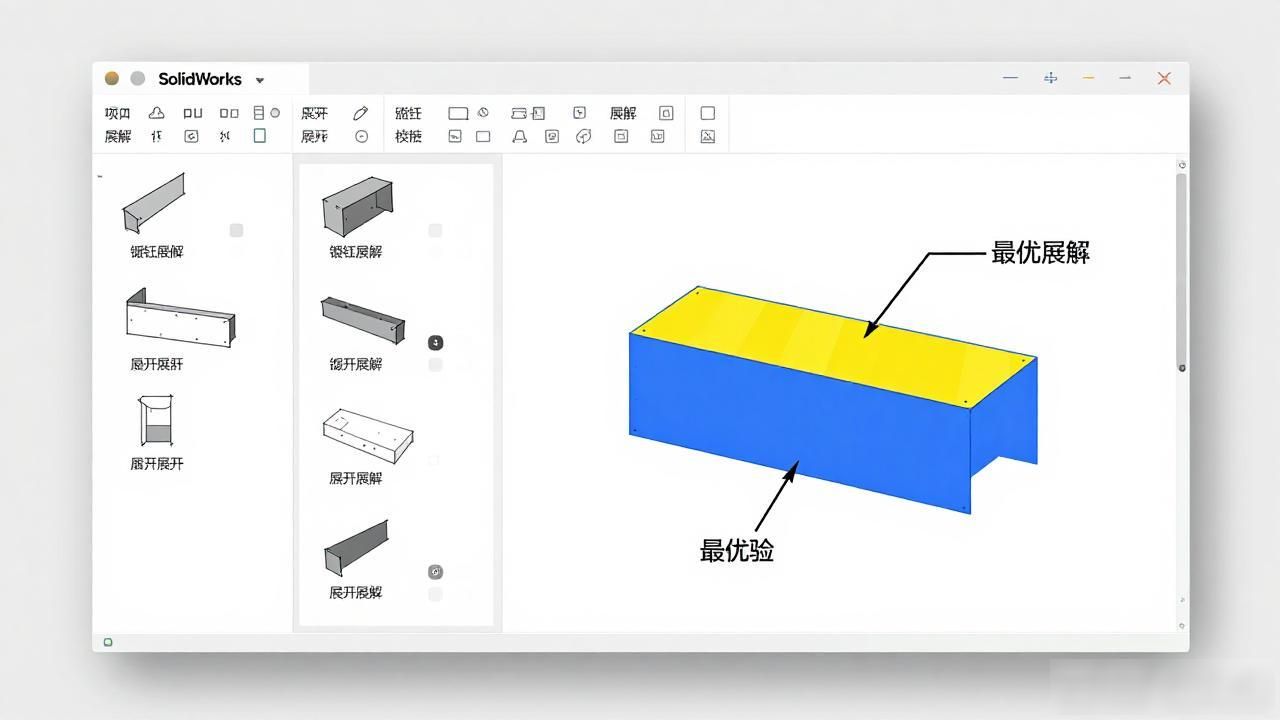The height and width of the screenshot is (720, 1280).
Task: Click the two small squares icon in top ribbon row
Action: (229, 113)
